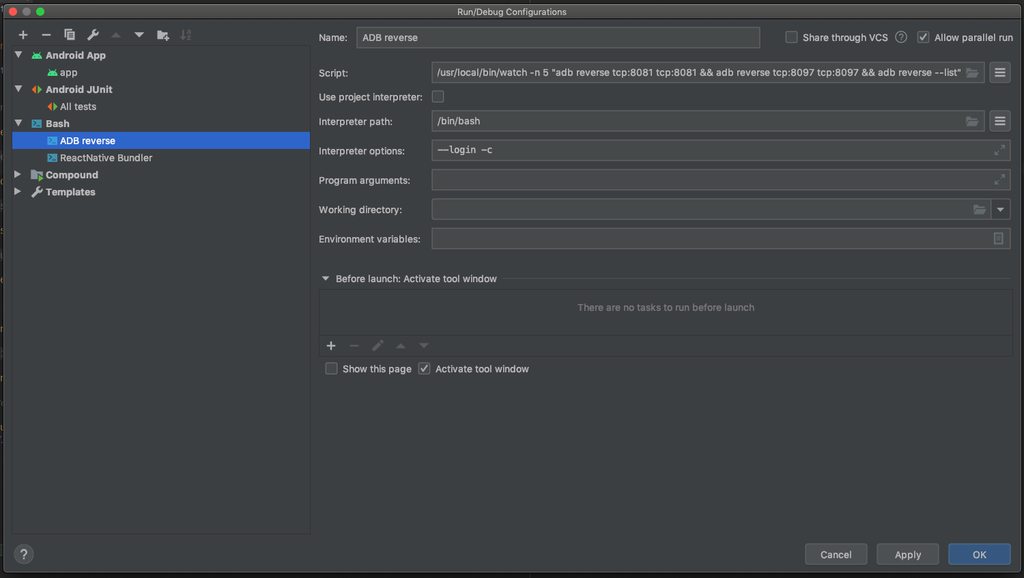Collapse the Bash group
This screenshot has height=578, width=1024.
(x=18, y=123)
